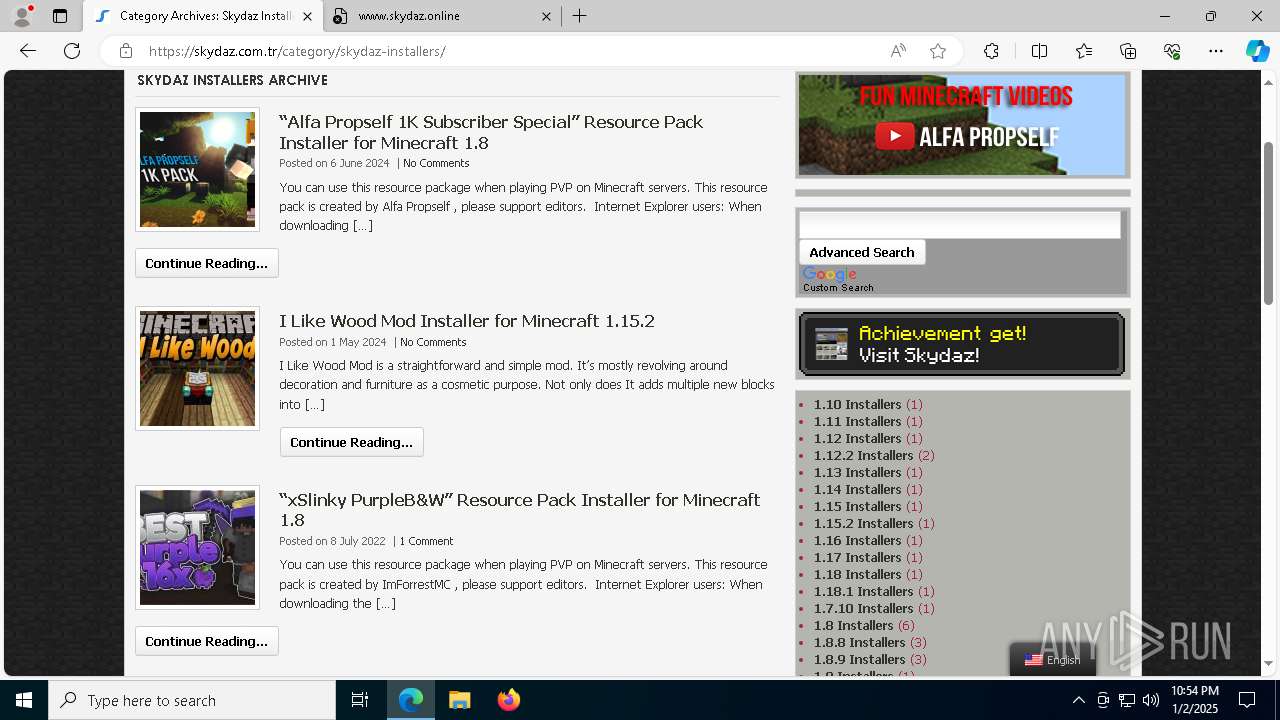Image resolution: width=1280 pixels, height=720 pixels.
Task: Click the Achievement get Visit Skydaz banner
Action: [x=962, y=344]
